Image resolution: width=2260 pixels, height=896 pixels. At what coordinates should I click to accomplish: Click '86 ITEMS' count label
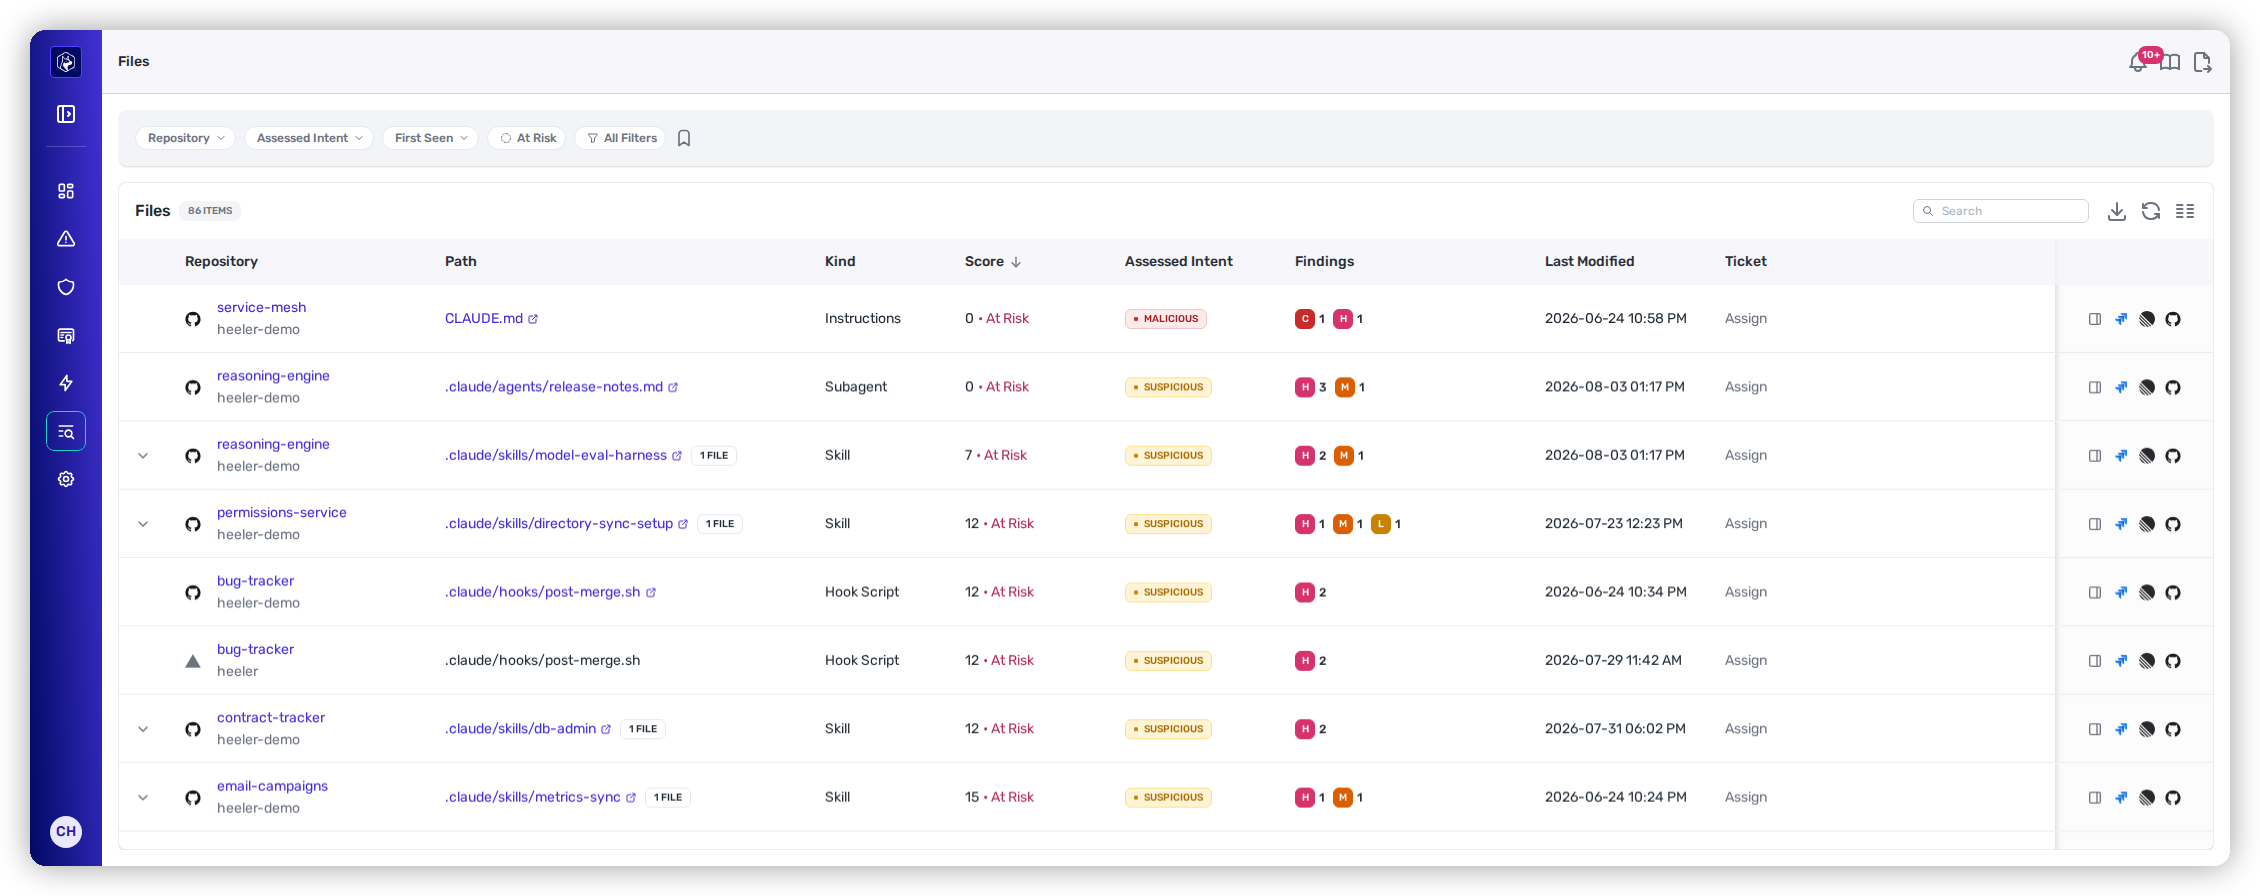click(x=210, y=211)
